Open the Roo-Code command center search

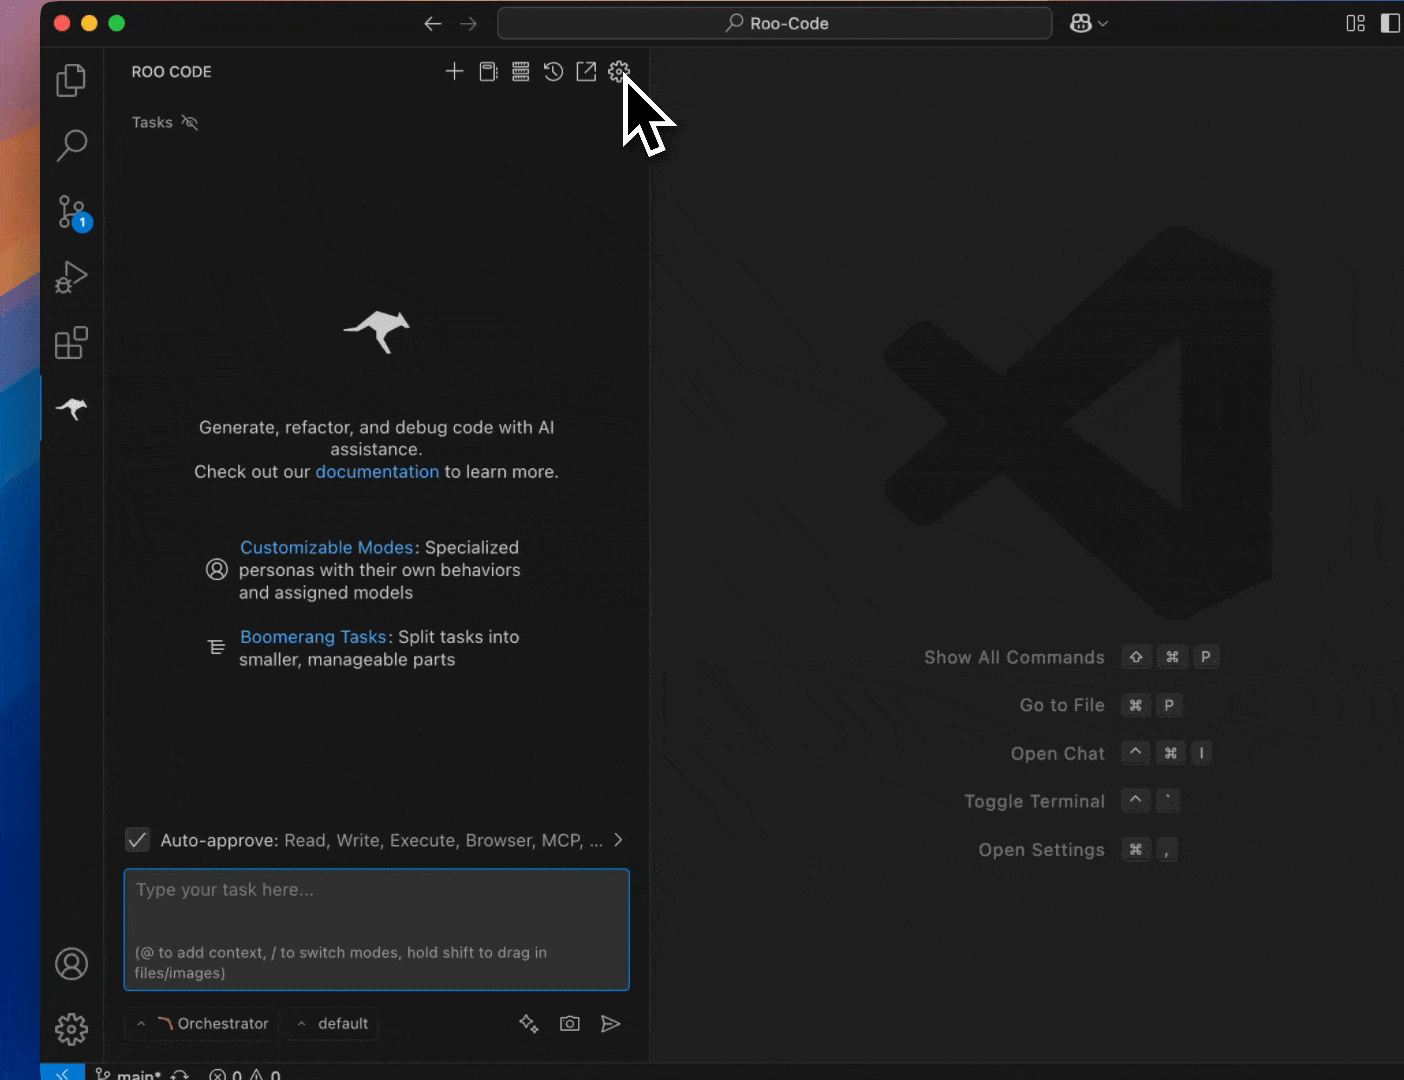tap(775, 23)
